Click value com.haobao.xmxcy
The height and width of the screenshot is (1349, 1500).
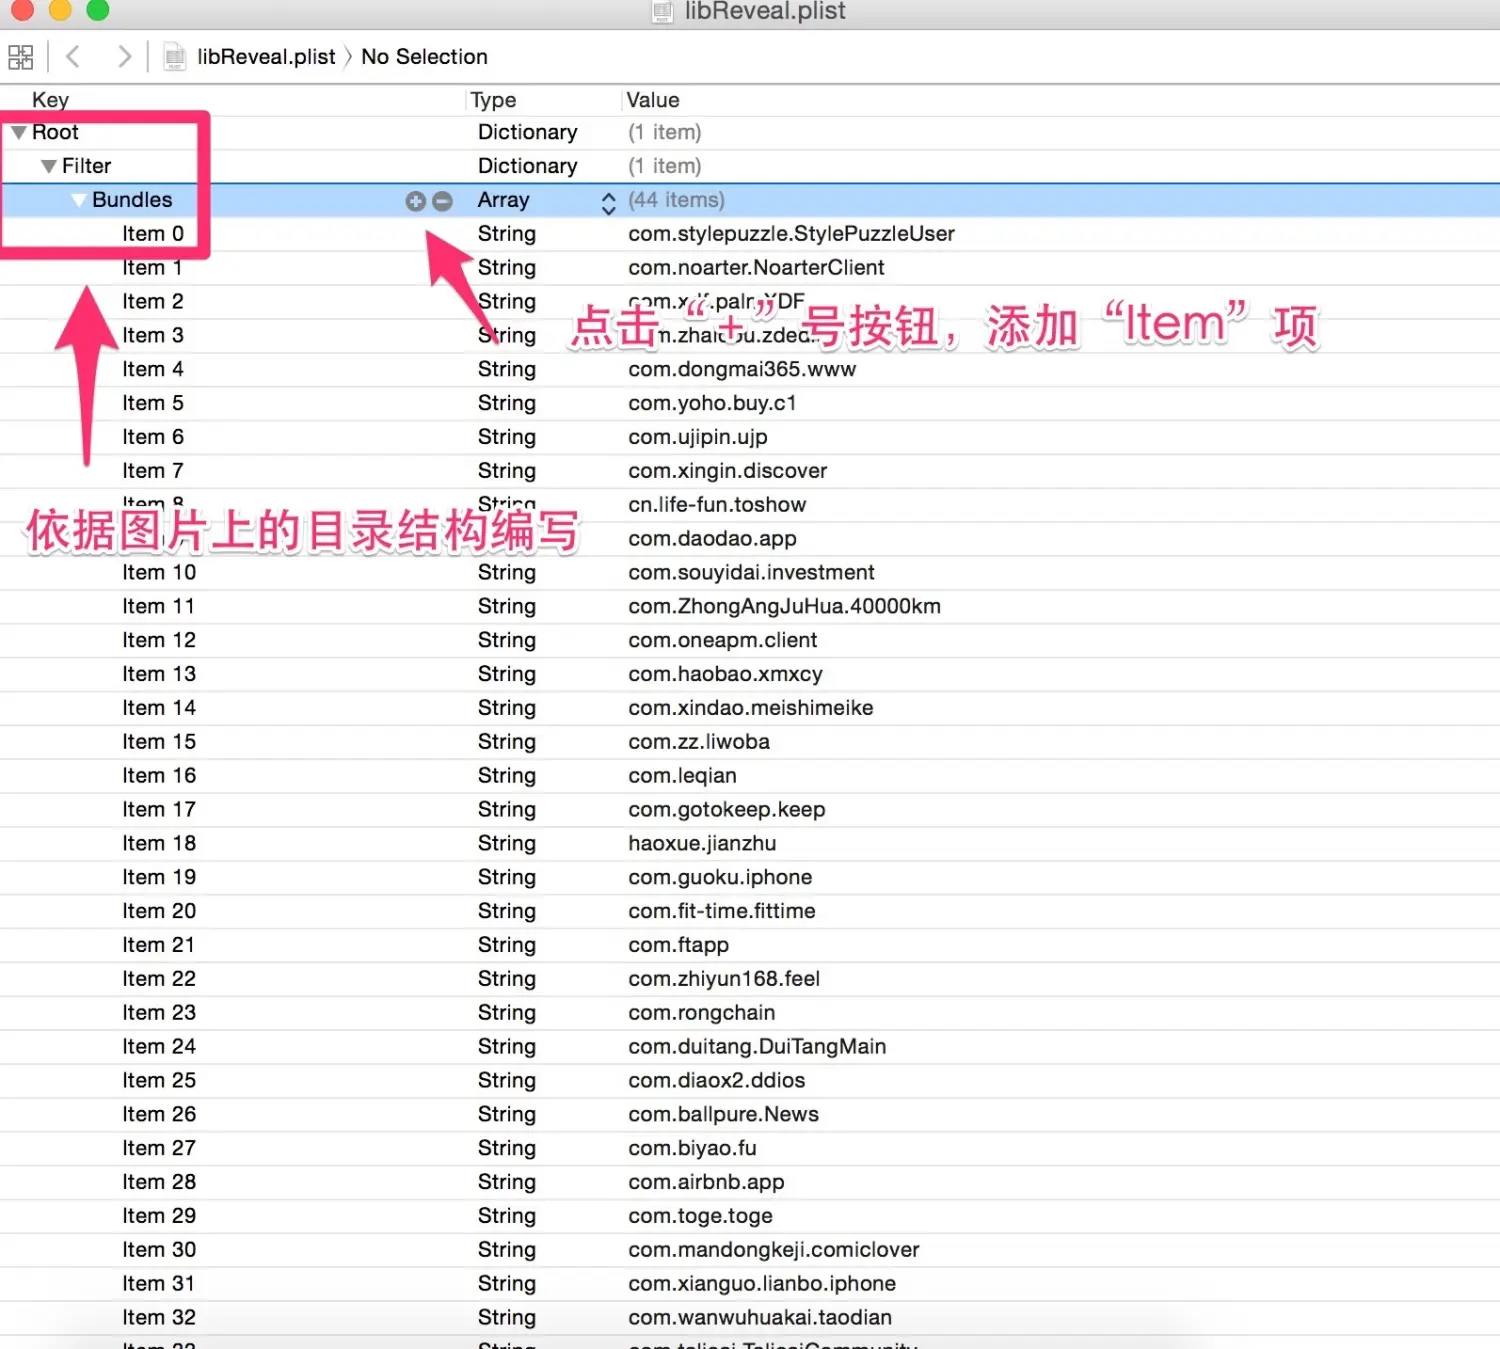tap(725, 675)
